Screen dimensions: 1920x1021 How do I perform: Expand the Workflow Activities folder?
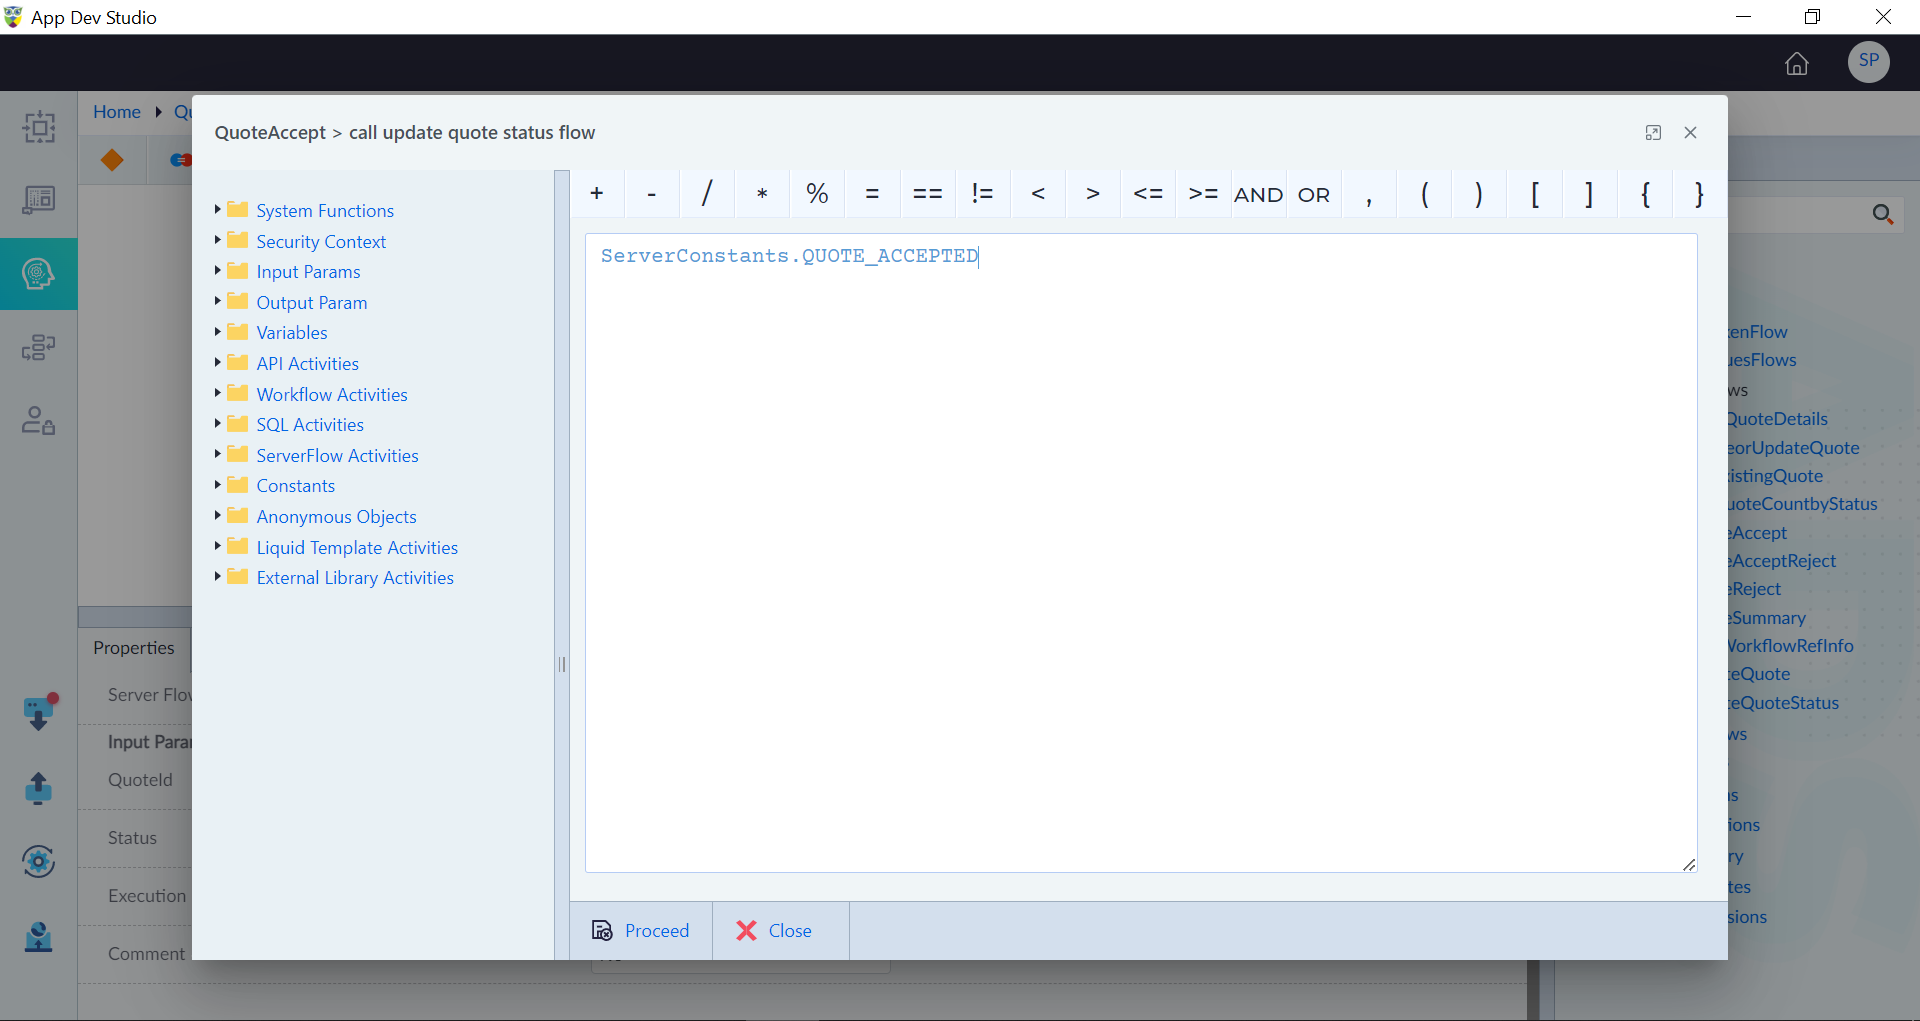click(217, 393)
